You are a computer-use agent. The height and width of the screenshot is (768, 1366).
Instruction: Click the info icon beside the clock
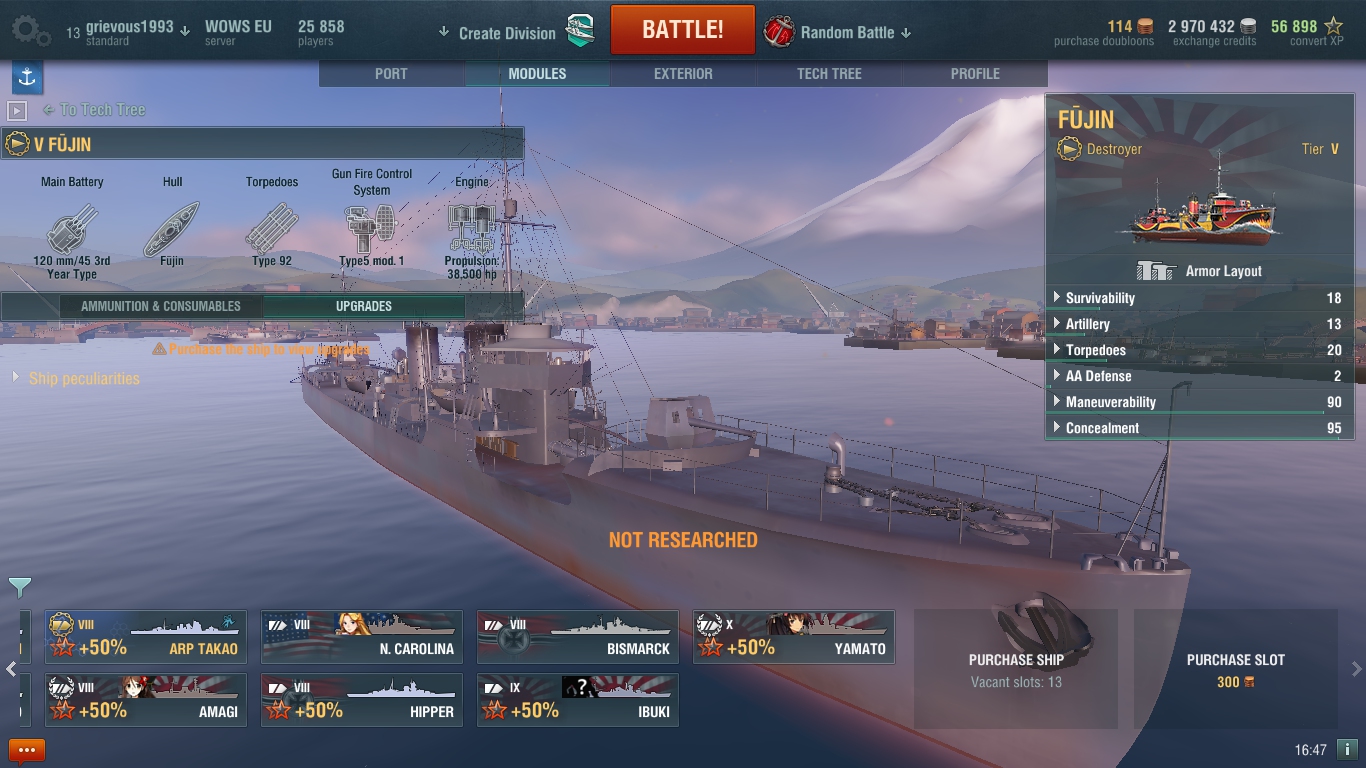1346,749
